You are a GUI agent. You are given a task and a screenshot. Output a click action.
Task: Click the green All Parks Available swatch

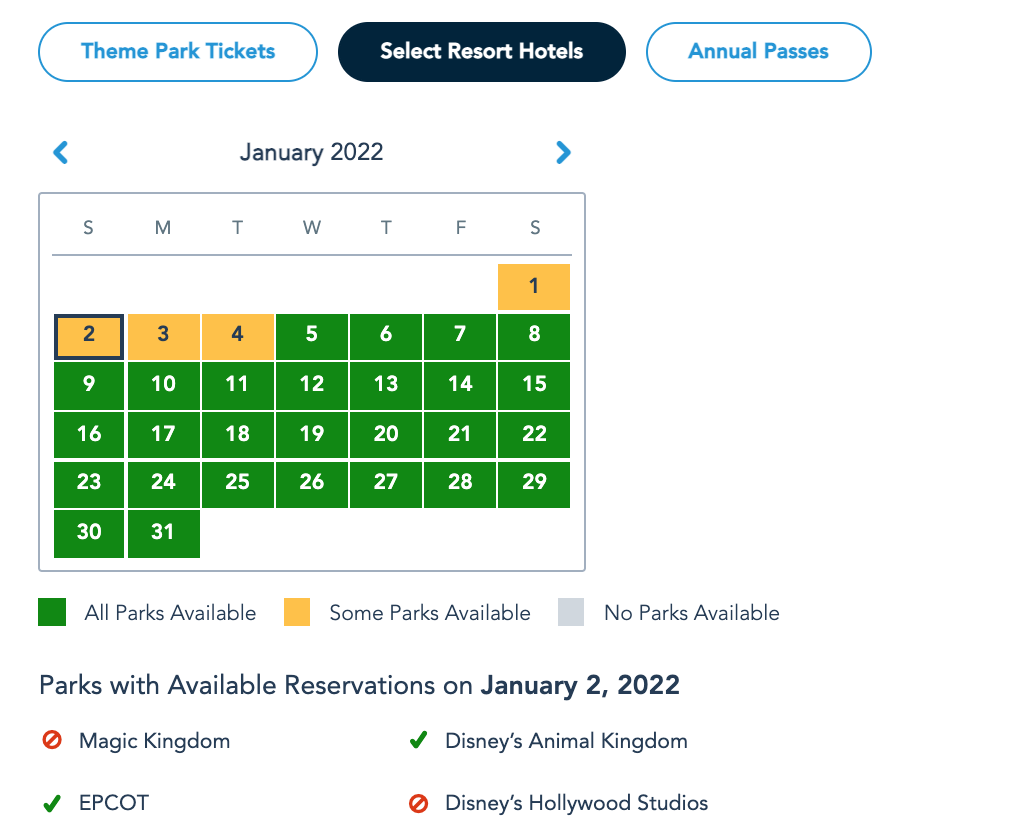tap(52, 612)
